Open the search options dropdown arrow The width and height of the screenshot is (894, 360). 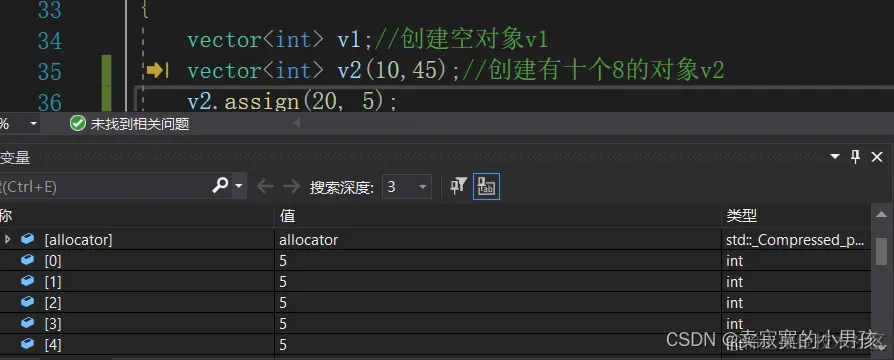[238, 186]
